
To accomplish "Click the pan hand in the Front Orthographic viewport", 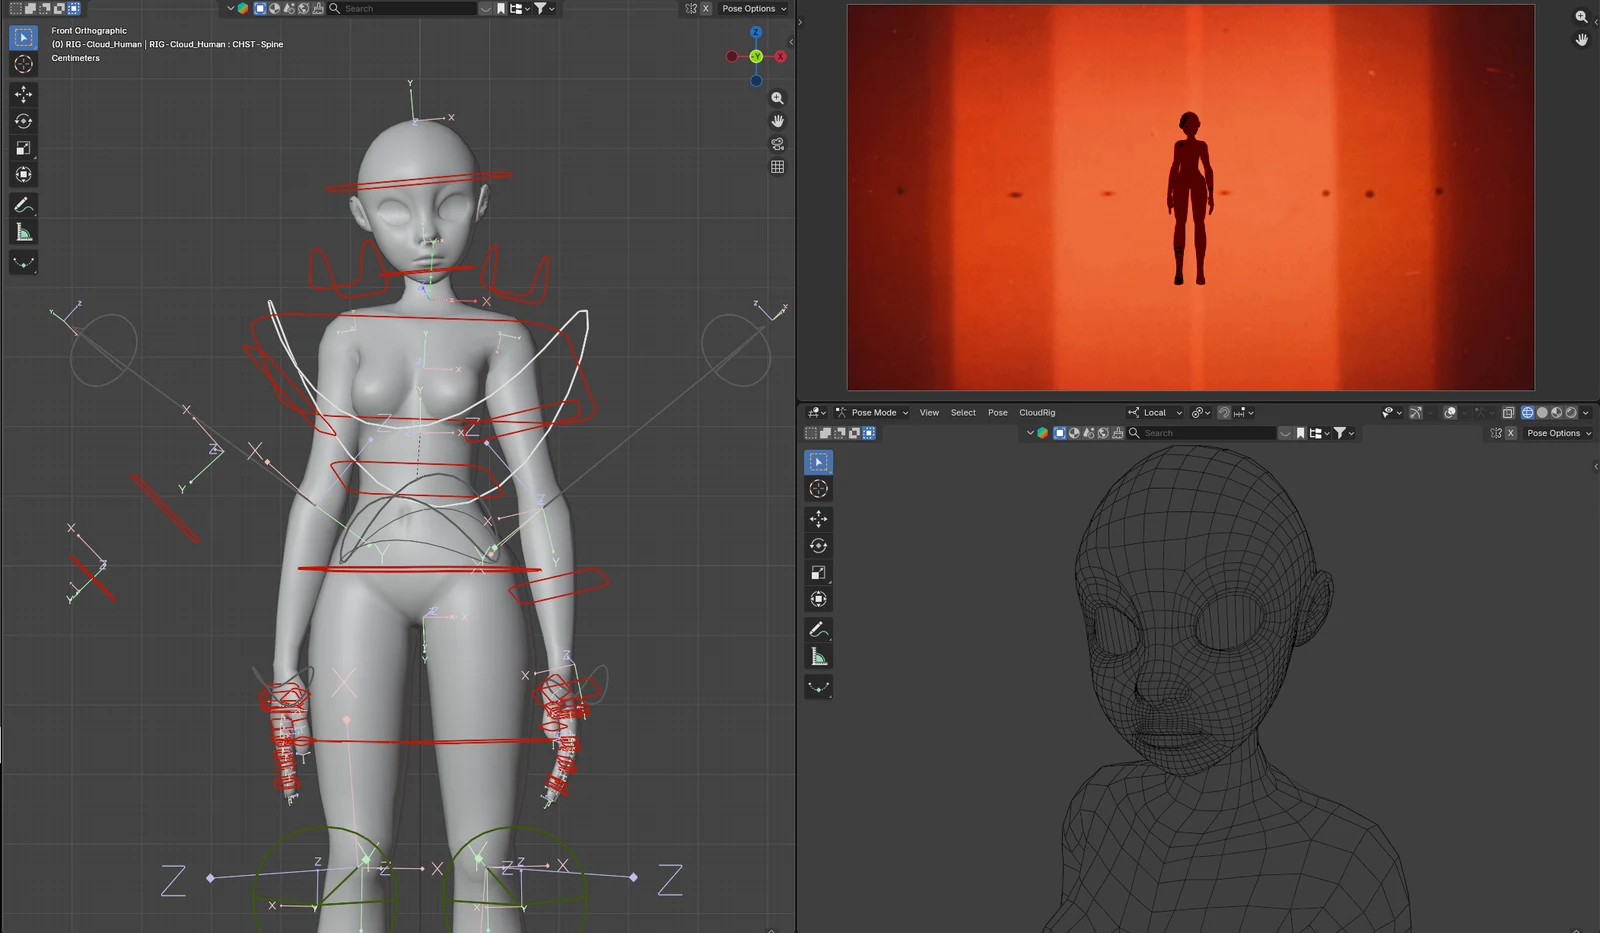I will (x=777, y=121).
